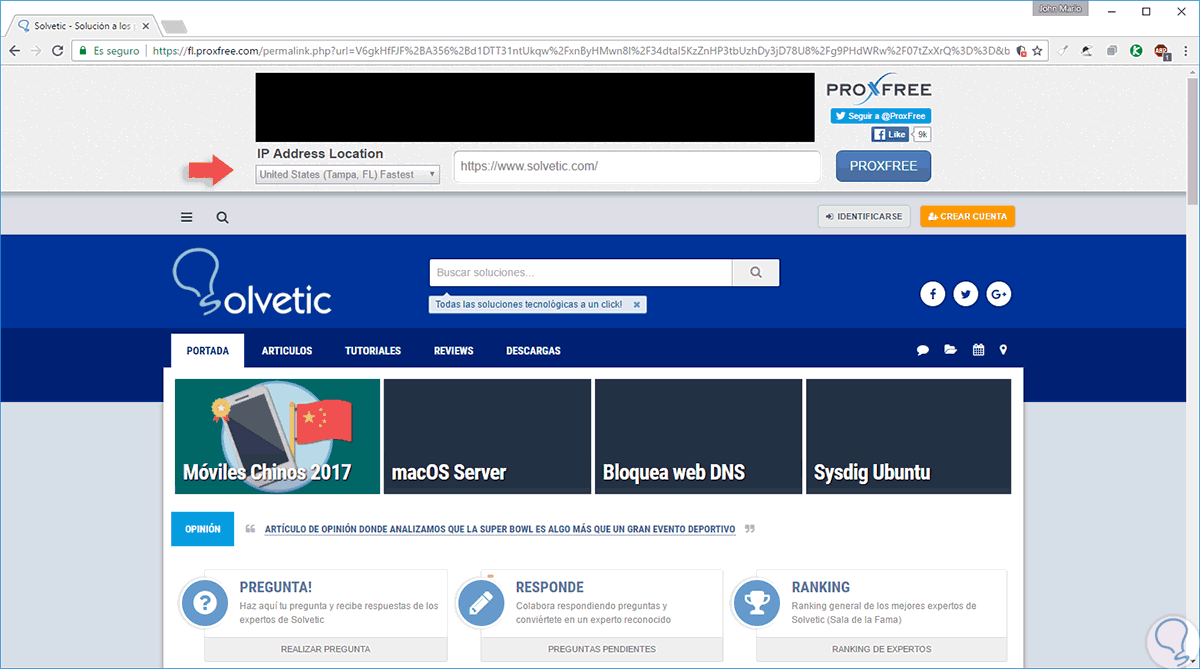Viewport: 1200px width, 669px height.
Task: Click the browser address bar URL
Action: click(580, 50)
